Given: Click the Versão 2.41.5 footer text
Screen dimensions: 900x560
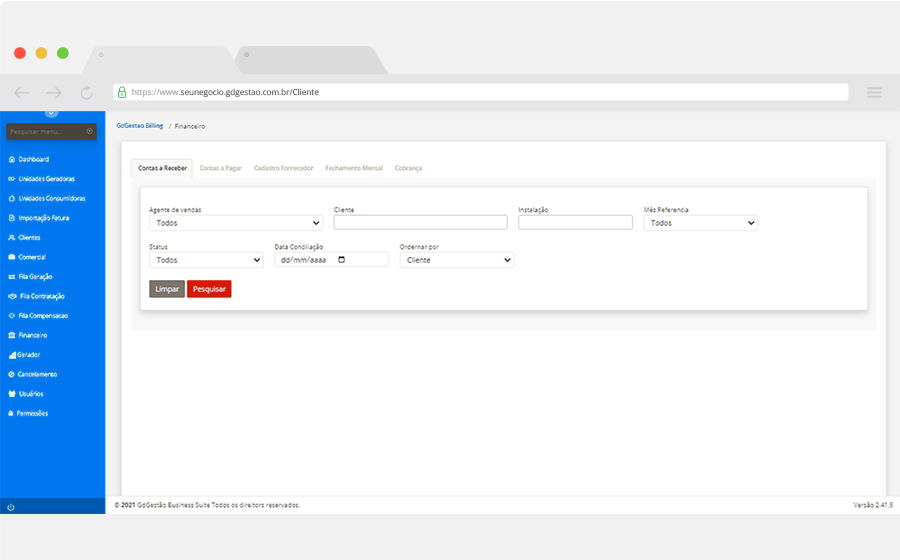Looking at the screenshot, I should click(872, 505).
